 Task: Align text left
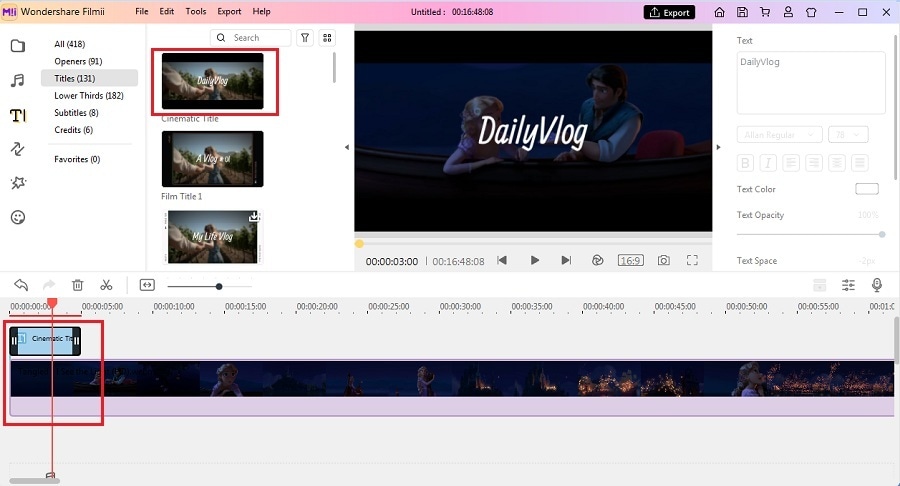pyautogui.click(x=791, y=163)
